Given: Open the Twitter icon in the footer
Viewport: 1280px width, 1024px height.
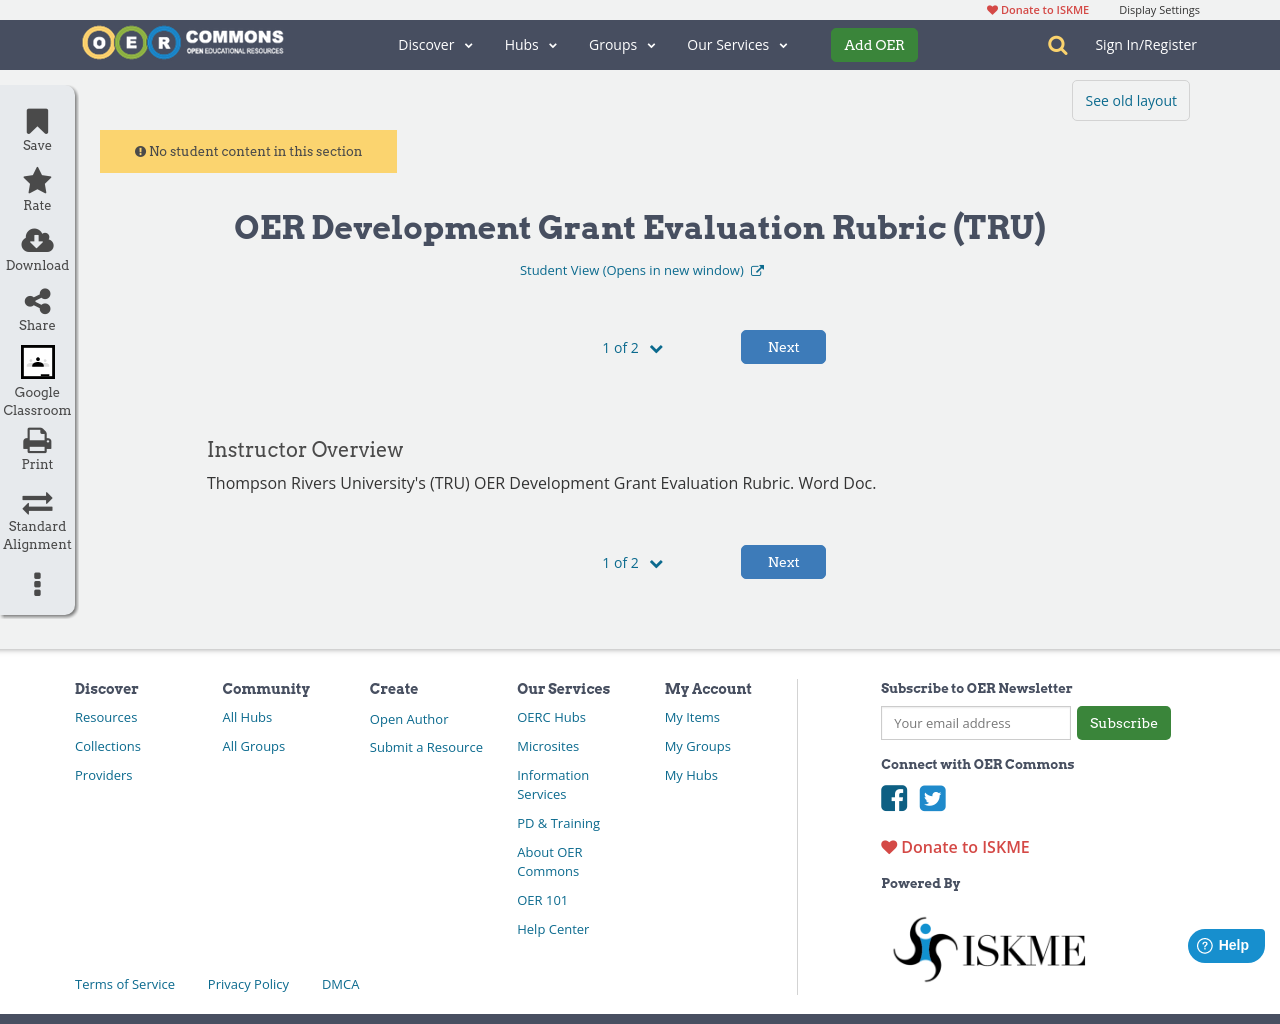Looking at the screenshot, I should click(x=932, y=798).
